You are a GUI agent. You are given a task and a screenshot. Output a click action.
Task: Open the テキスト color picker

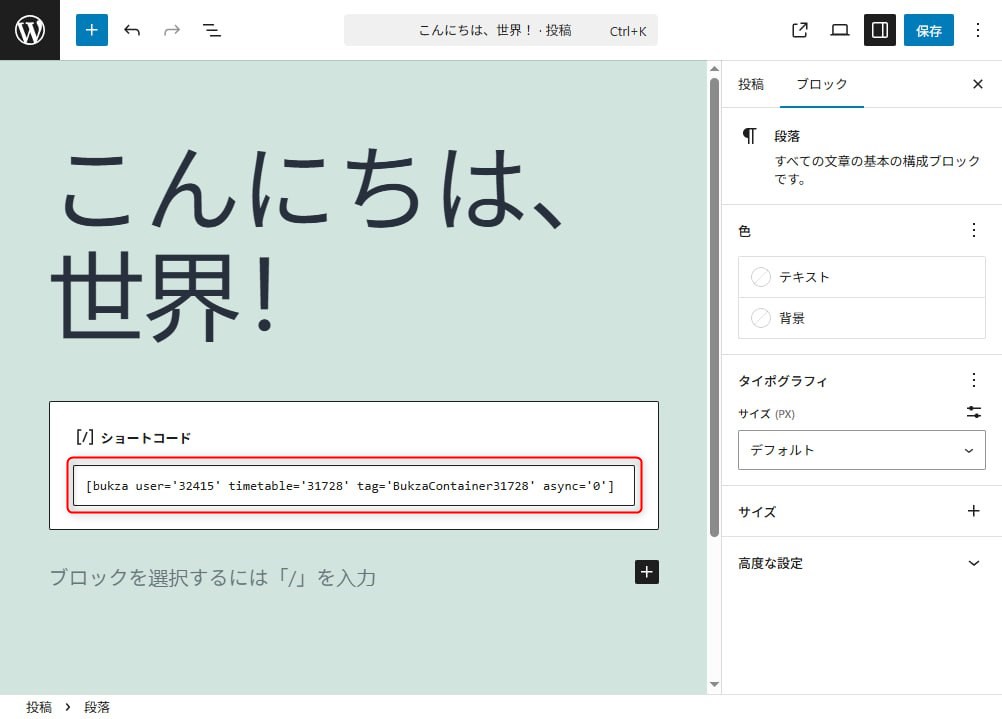pos(861,277)
